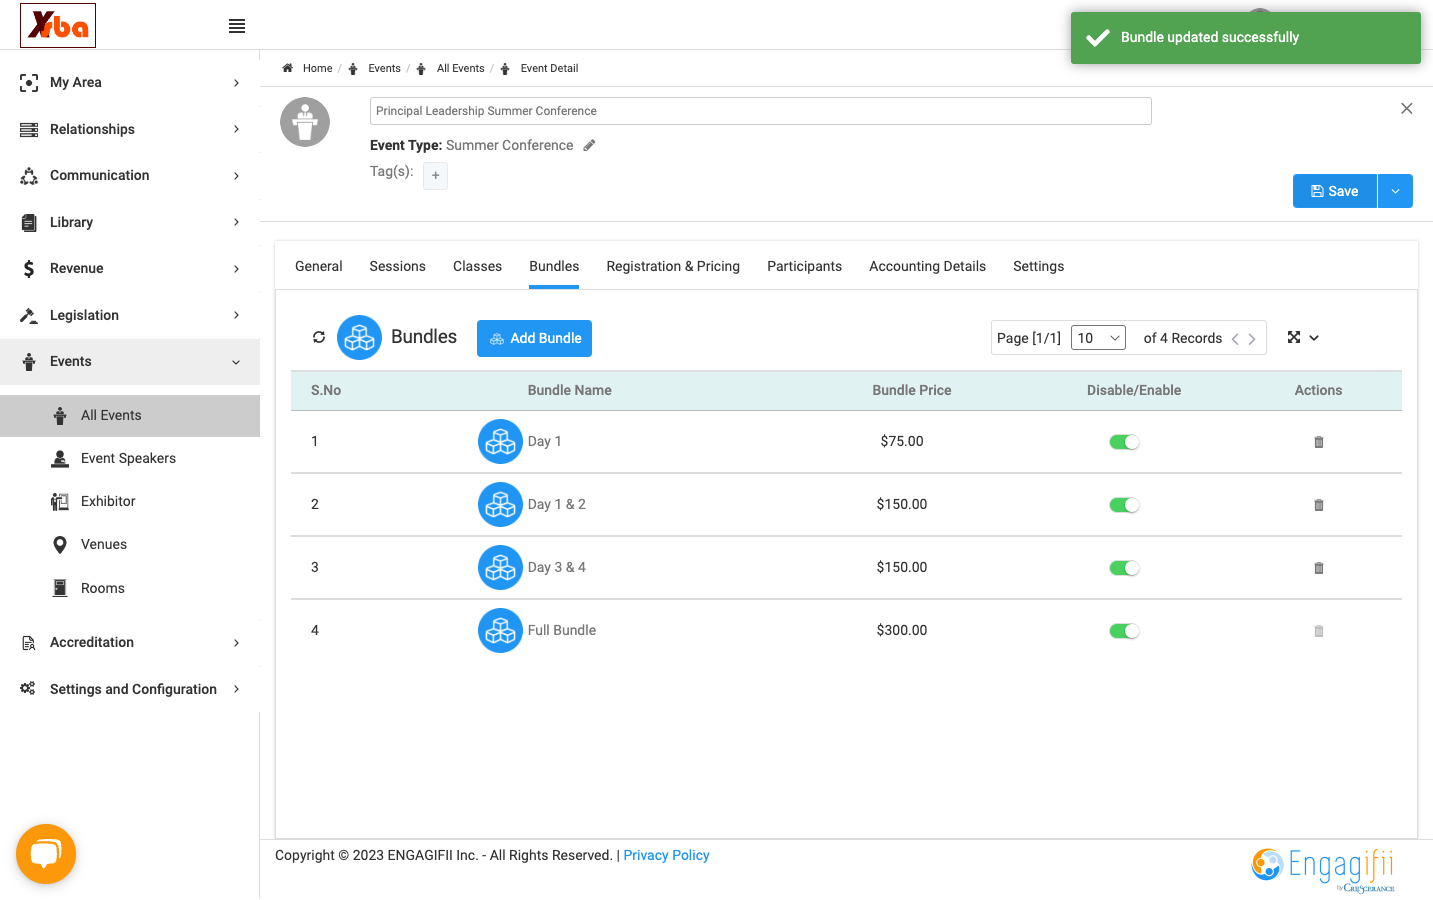Toggle the Day 1 bundle switch

coord(1124,442)
